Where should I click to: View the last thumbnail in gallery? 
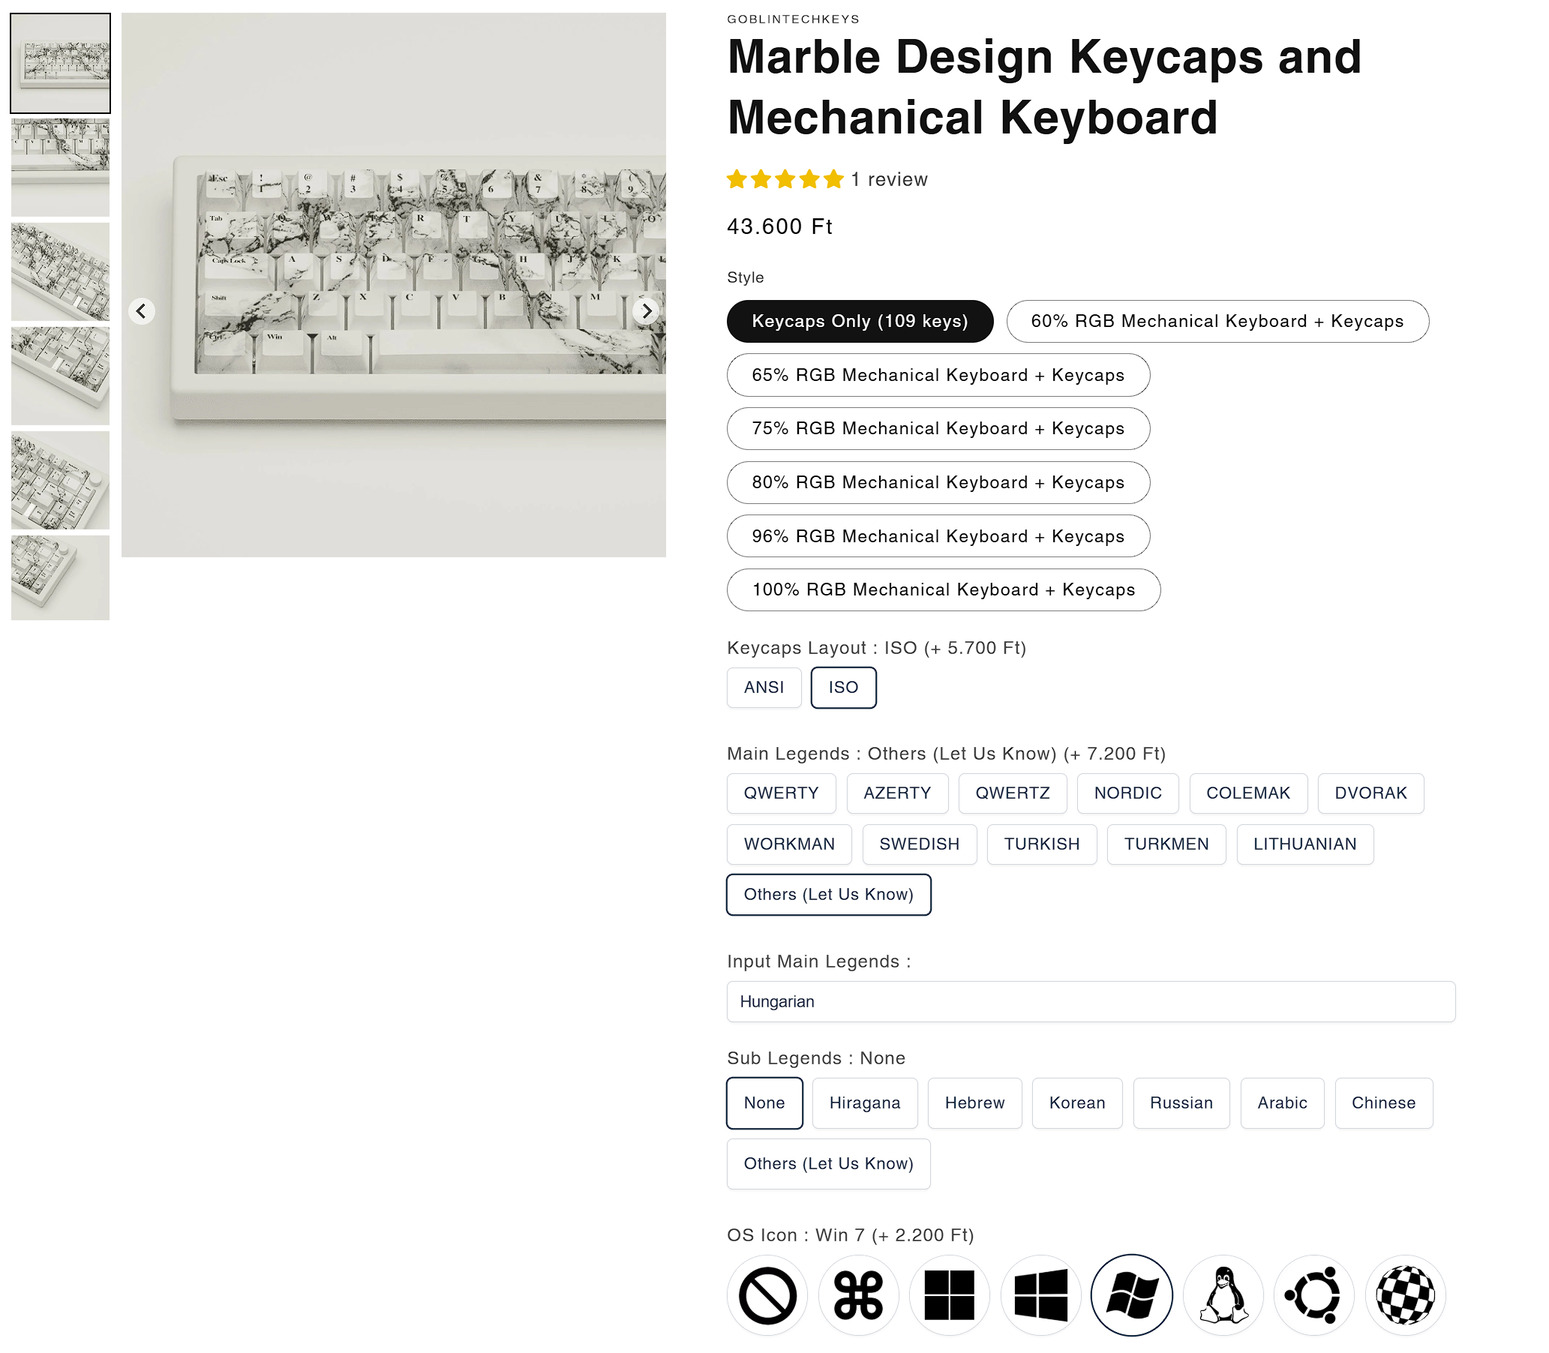click(60, 577)
